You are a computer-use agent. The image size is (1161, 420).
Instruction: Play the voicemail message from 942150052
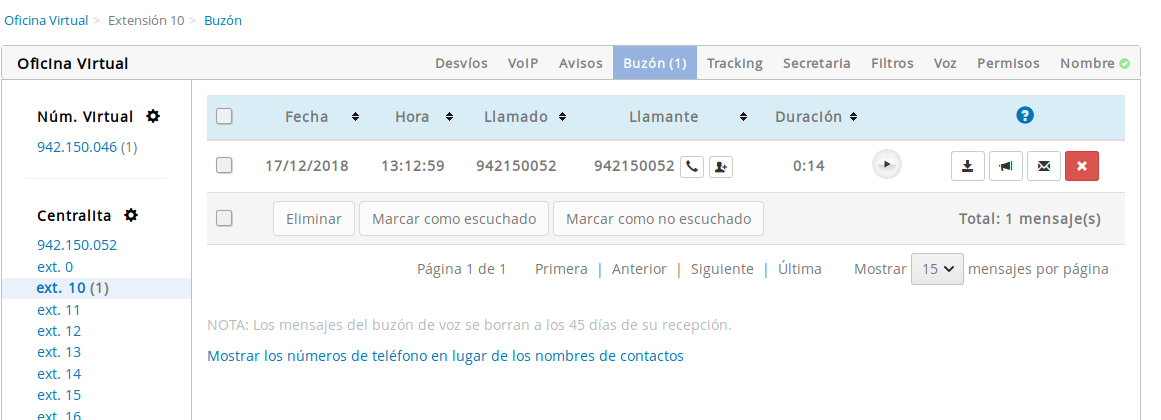point(886,165)
